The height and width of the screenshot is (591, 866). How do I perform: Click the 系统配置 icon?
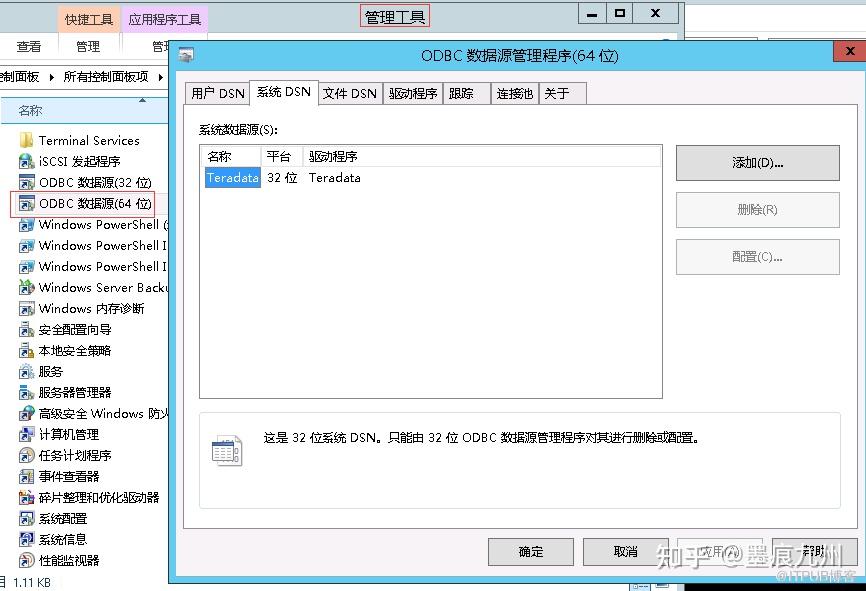pyautogui.click(x=26, y=519)
